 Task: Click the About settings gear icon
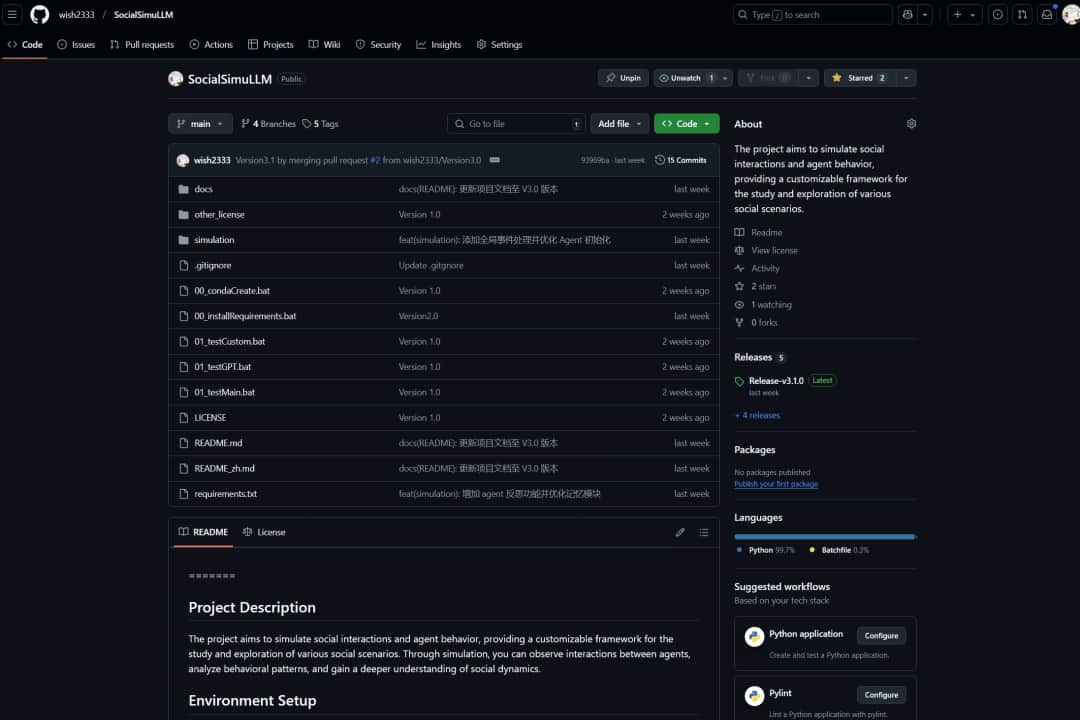(911, 124)
